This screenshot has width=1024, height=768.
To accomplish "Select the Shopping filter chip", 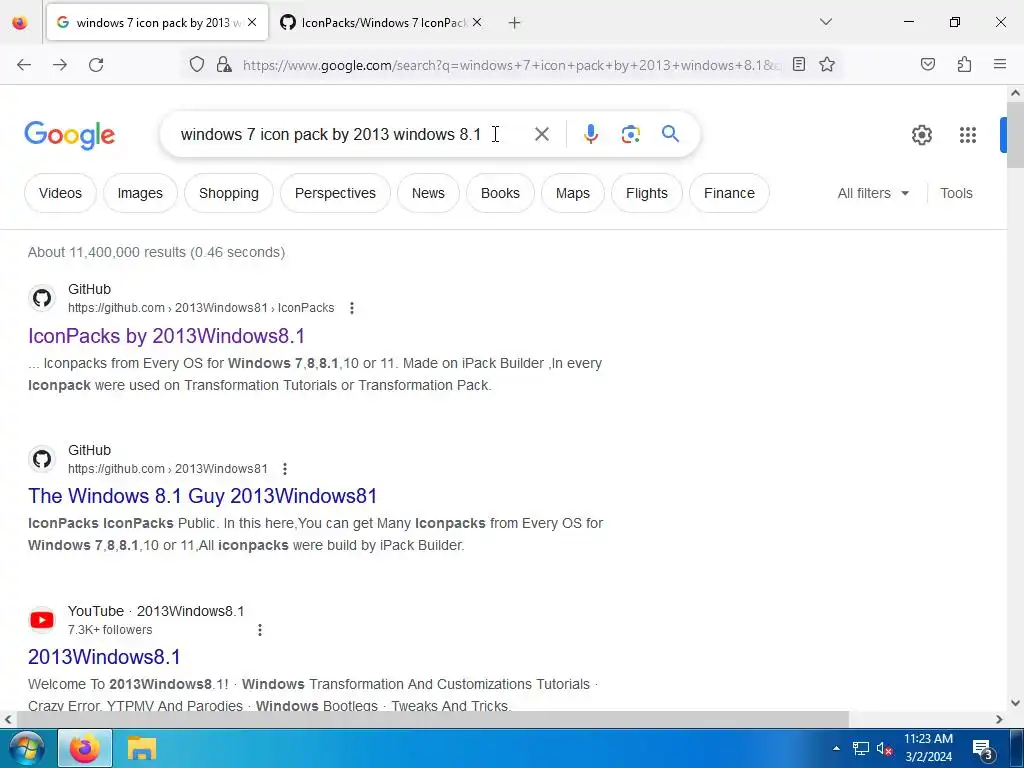I will (229, 193).
